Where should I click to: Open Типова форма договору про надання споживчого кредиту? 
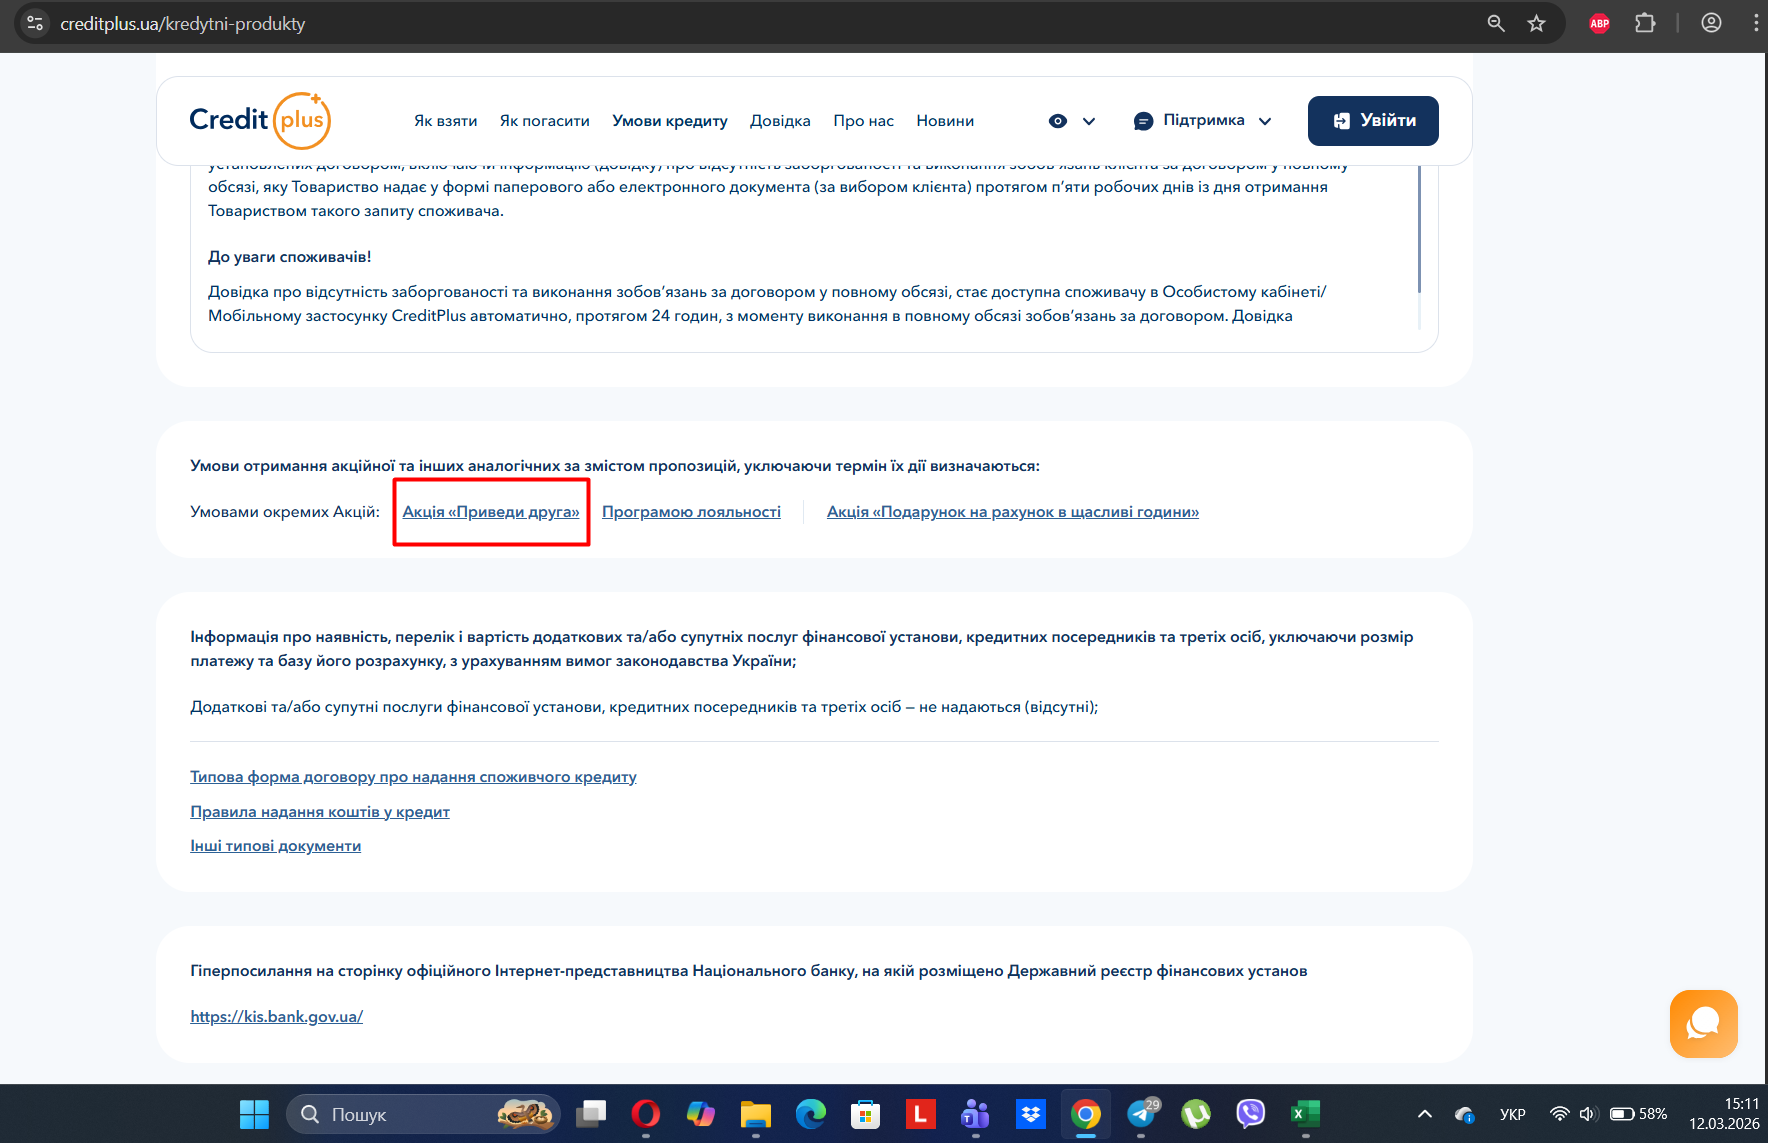[x=413, y=777]
